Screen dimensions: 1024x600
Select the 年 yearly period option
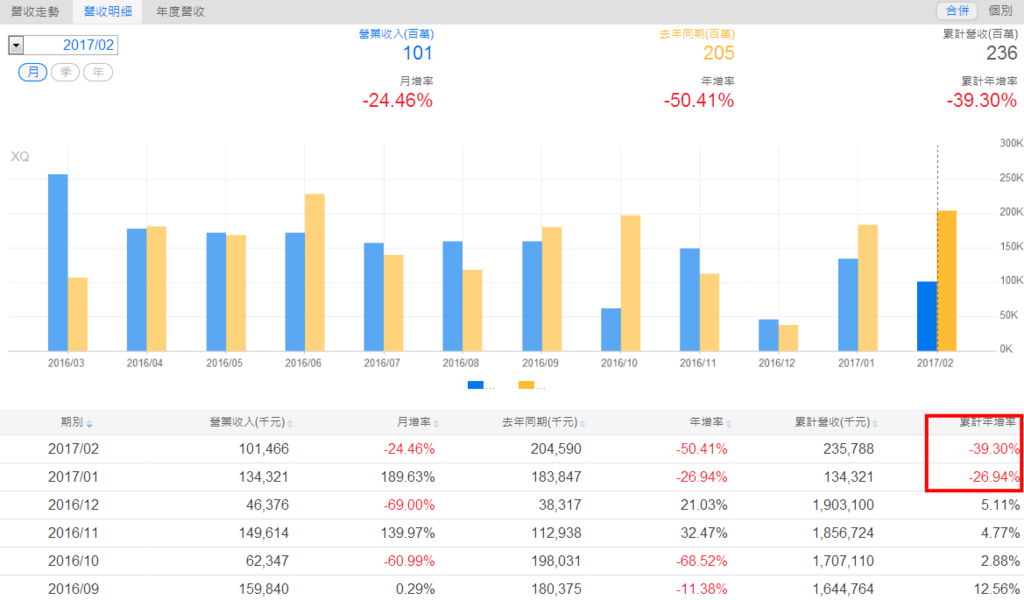pos(98,72)
